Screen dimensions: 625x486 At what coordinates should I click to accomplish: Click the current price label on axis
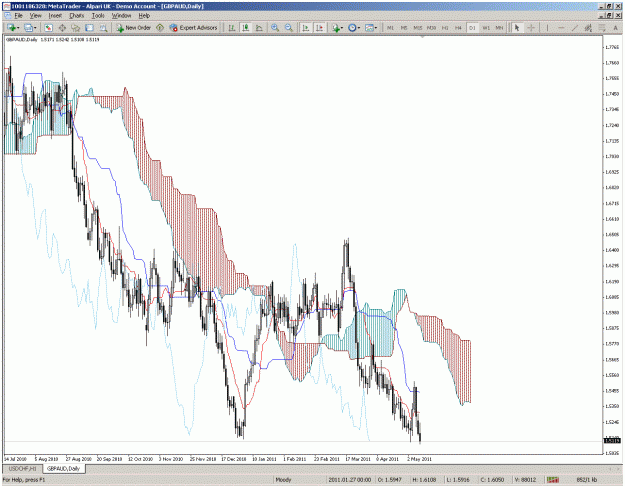(613, 441)
